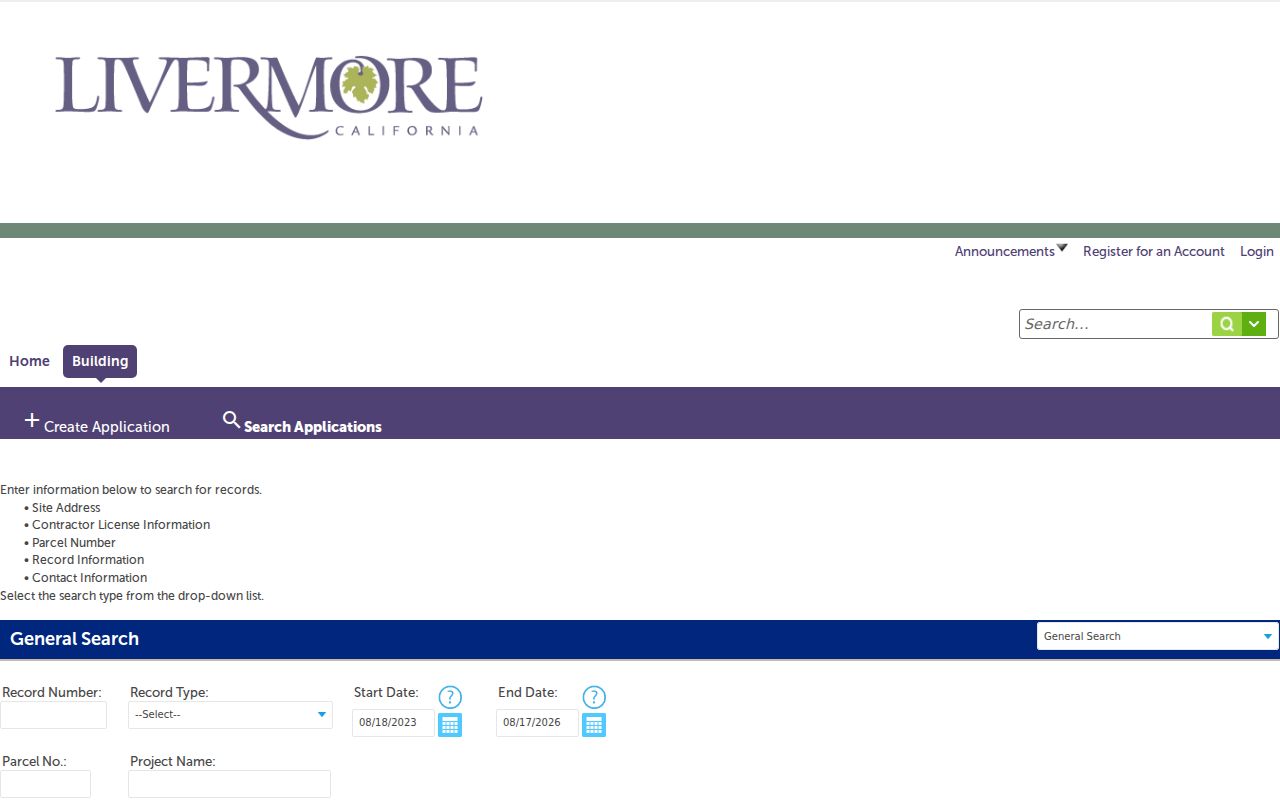Show help for Start Date

click(450, 697)
